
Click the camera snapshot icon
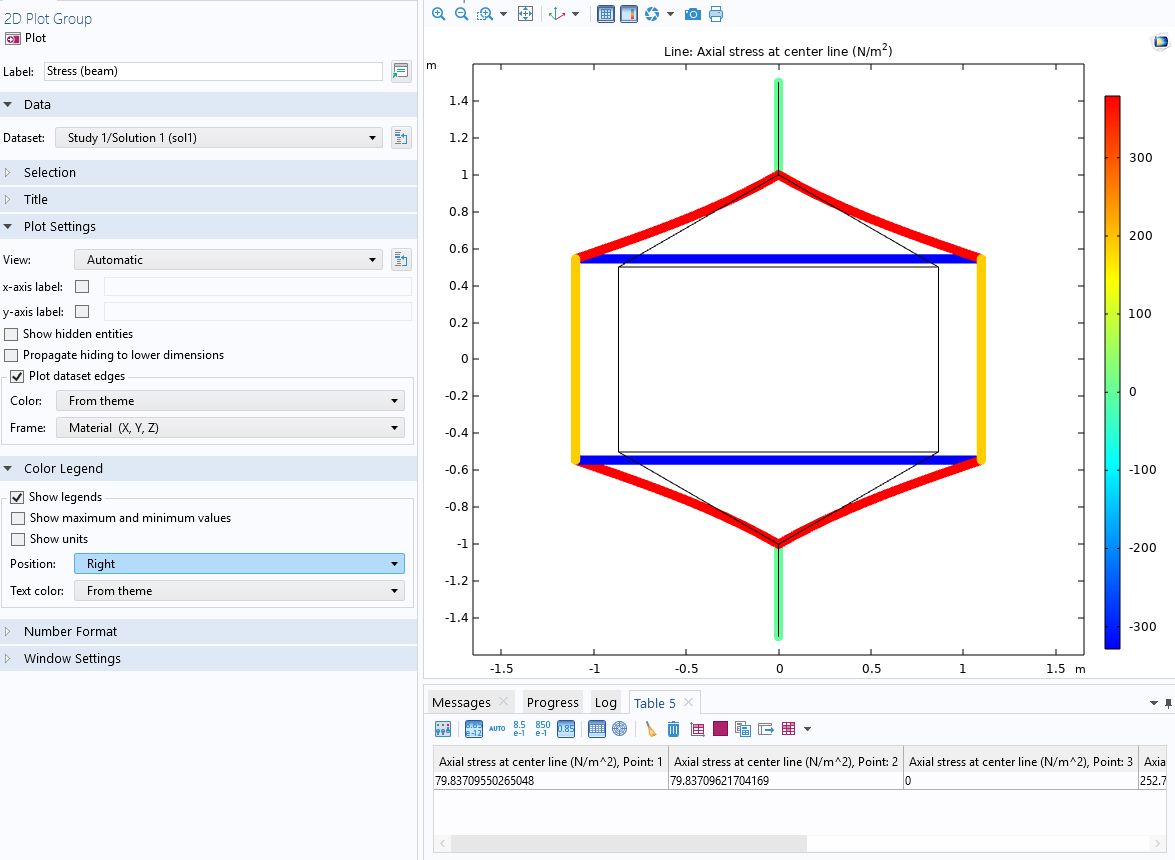point(693,14)
